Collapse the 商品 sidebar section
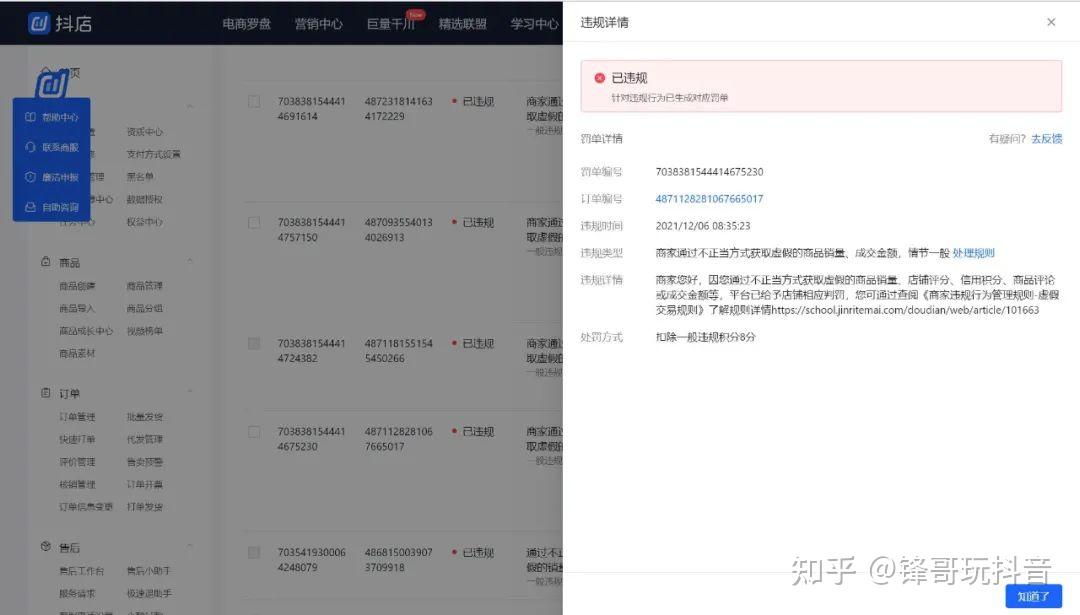Image resolution: width=1080 pixels, height=615 pixels. [190, 261]
